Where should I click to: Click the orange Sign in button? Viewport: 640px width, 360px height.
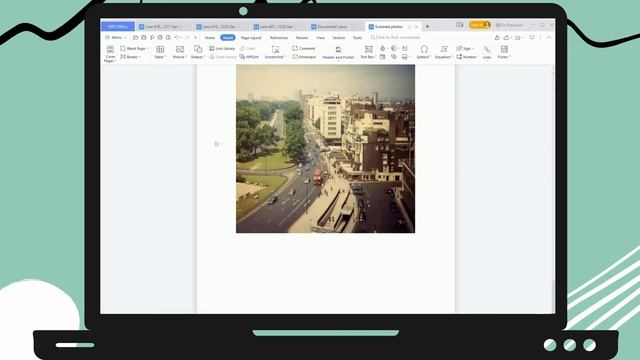click(480, 25)
